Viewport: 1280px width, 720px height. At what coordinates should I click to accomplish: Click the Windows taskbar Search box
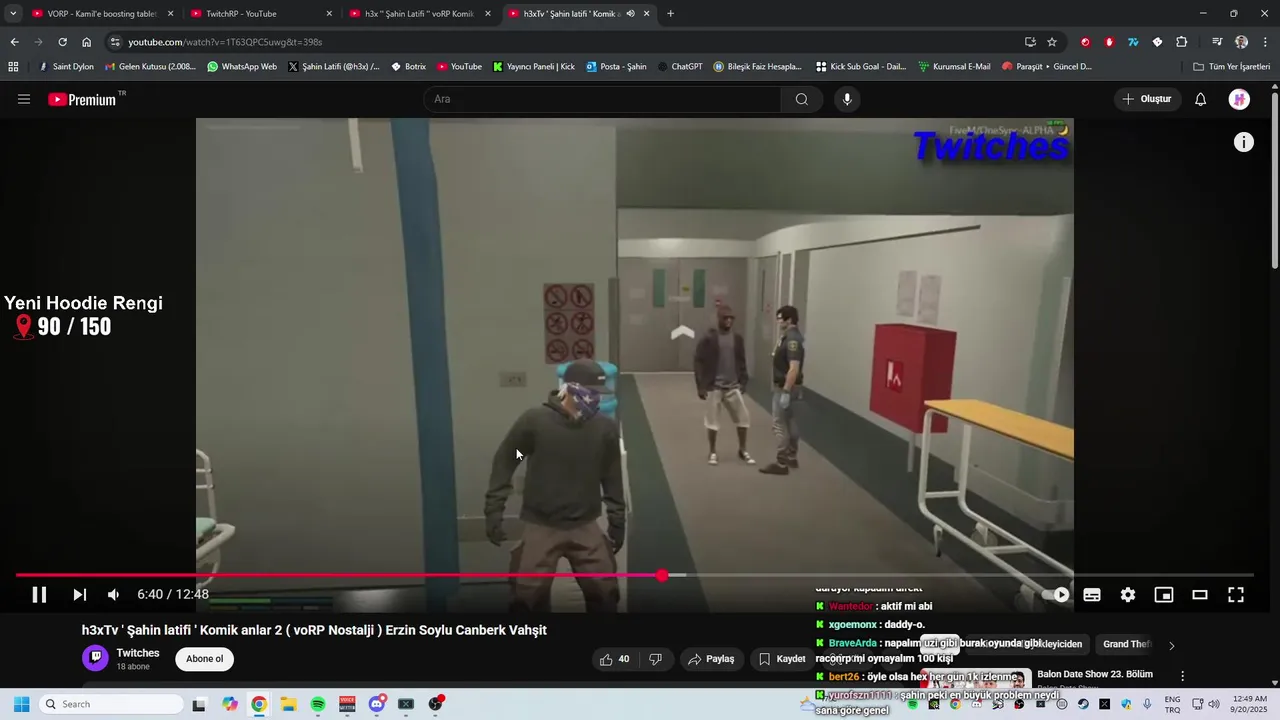pos(112,704)
